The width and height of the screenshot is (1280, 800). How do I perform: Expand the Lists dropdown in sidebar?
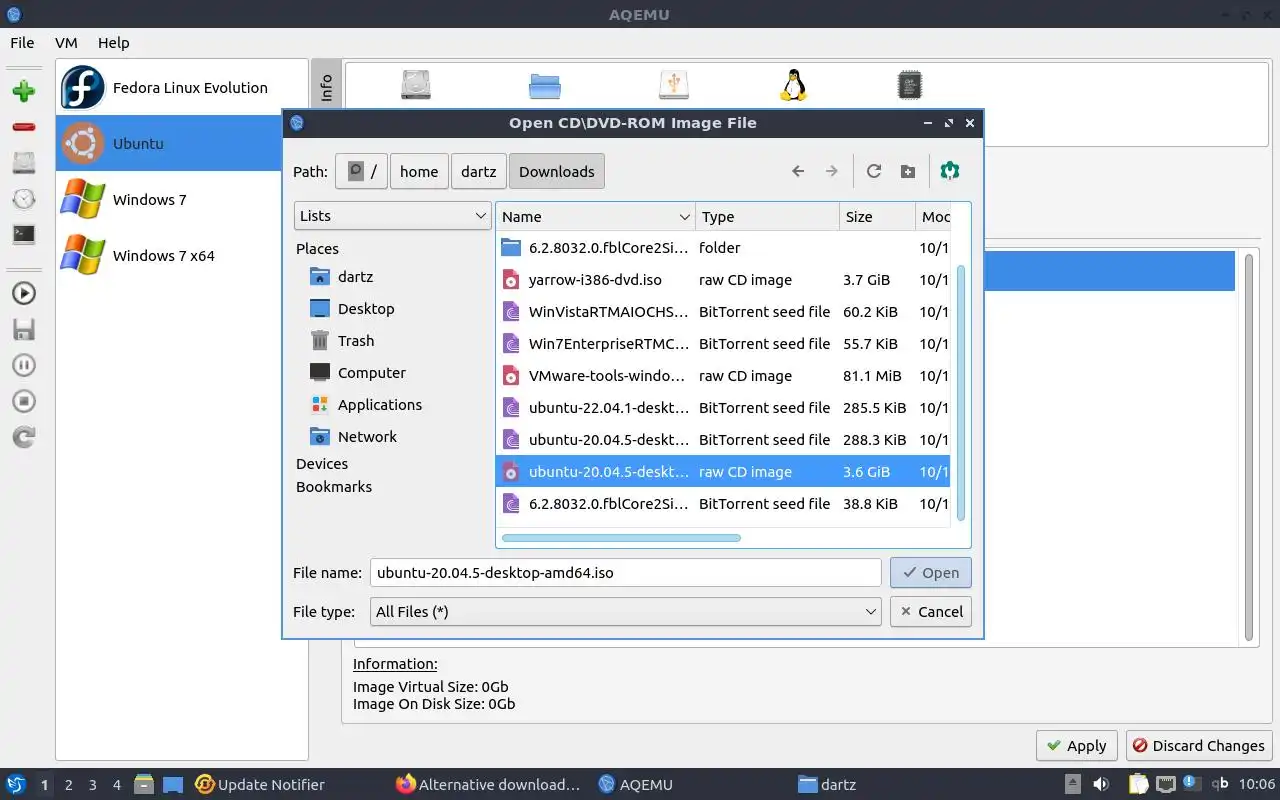coord(392,216)
